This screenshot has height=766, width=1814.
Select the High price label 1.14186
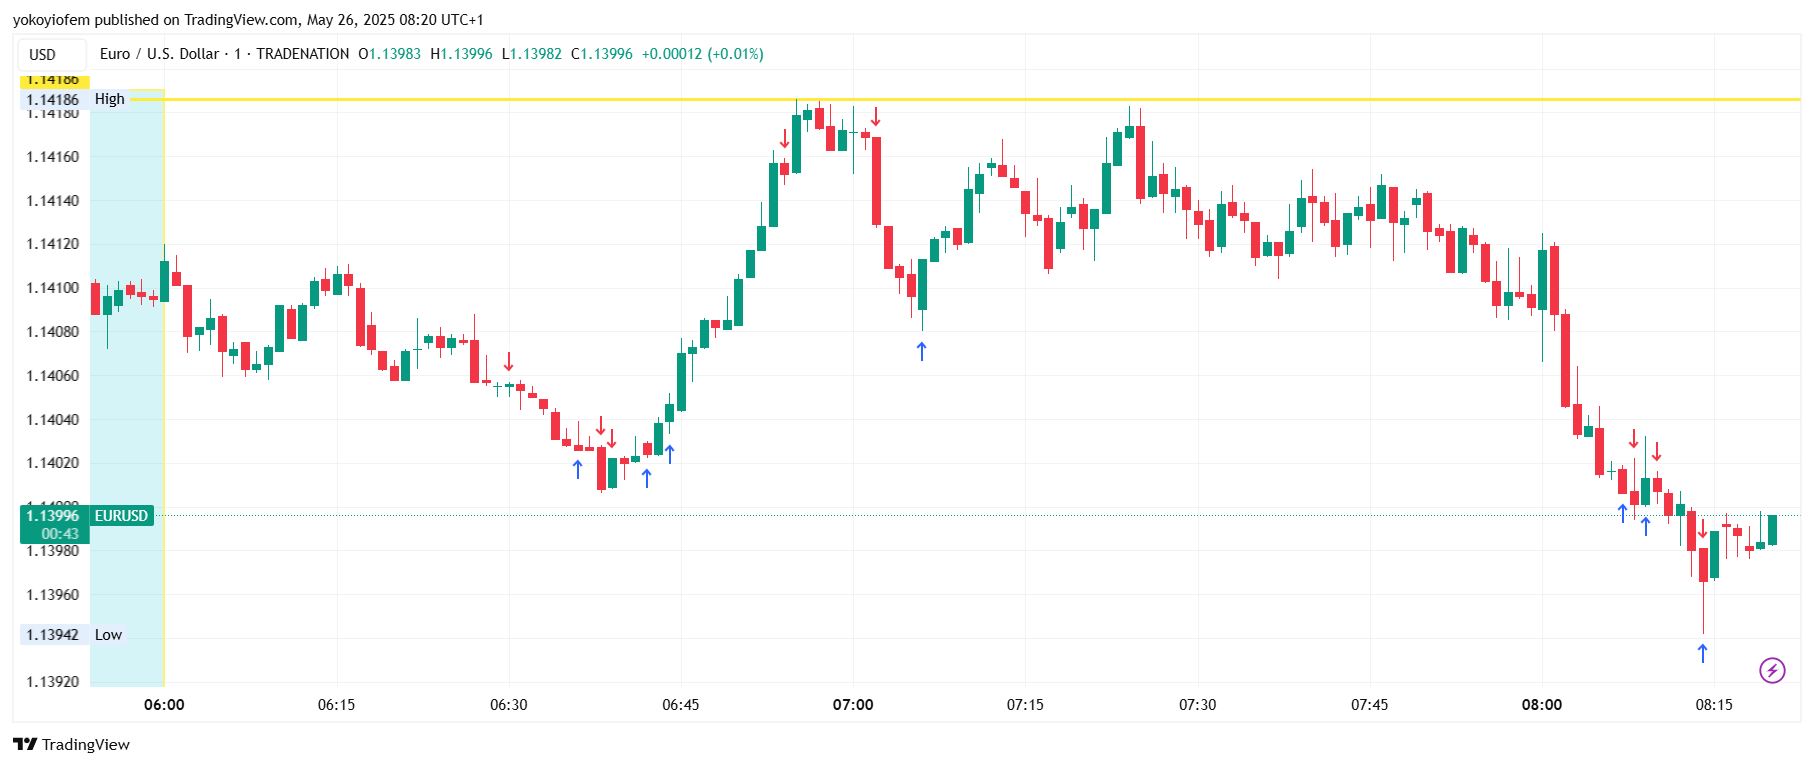point(52,99)
